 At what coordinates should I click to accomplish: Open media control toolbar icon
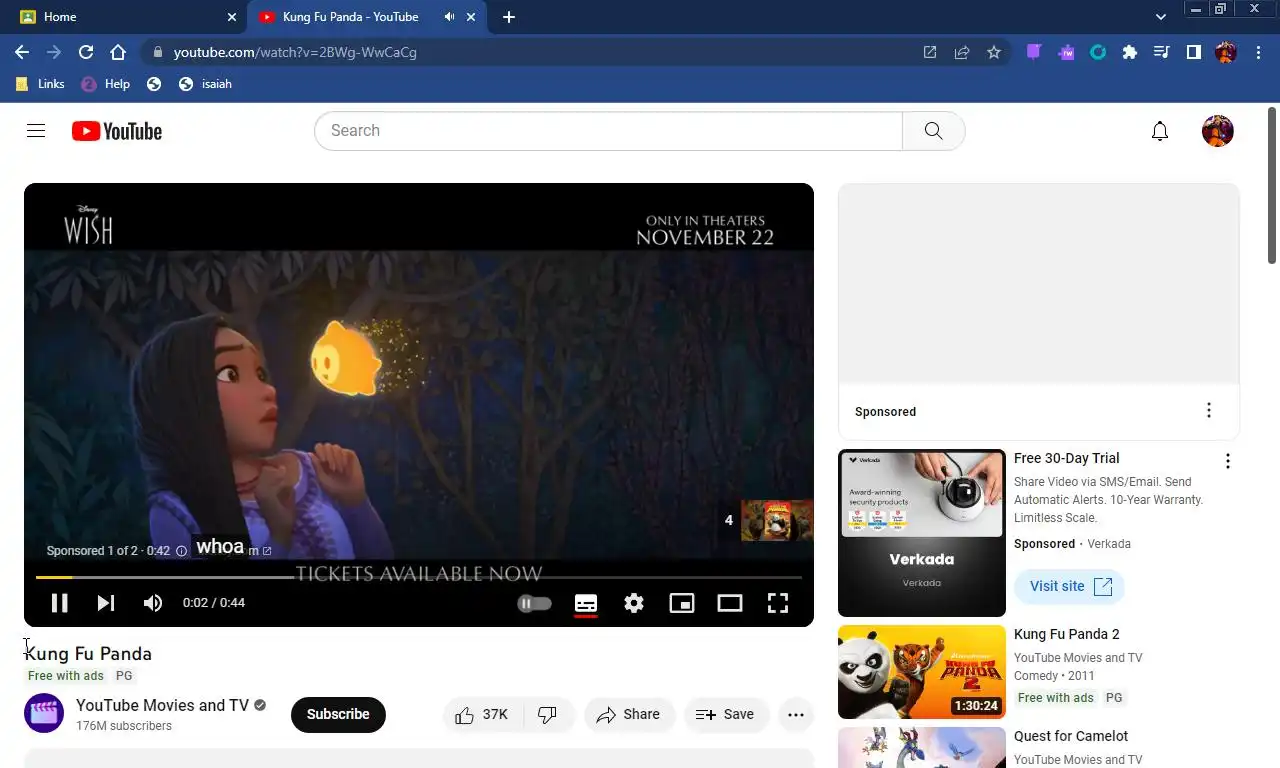point(1161,52)
